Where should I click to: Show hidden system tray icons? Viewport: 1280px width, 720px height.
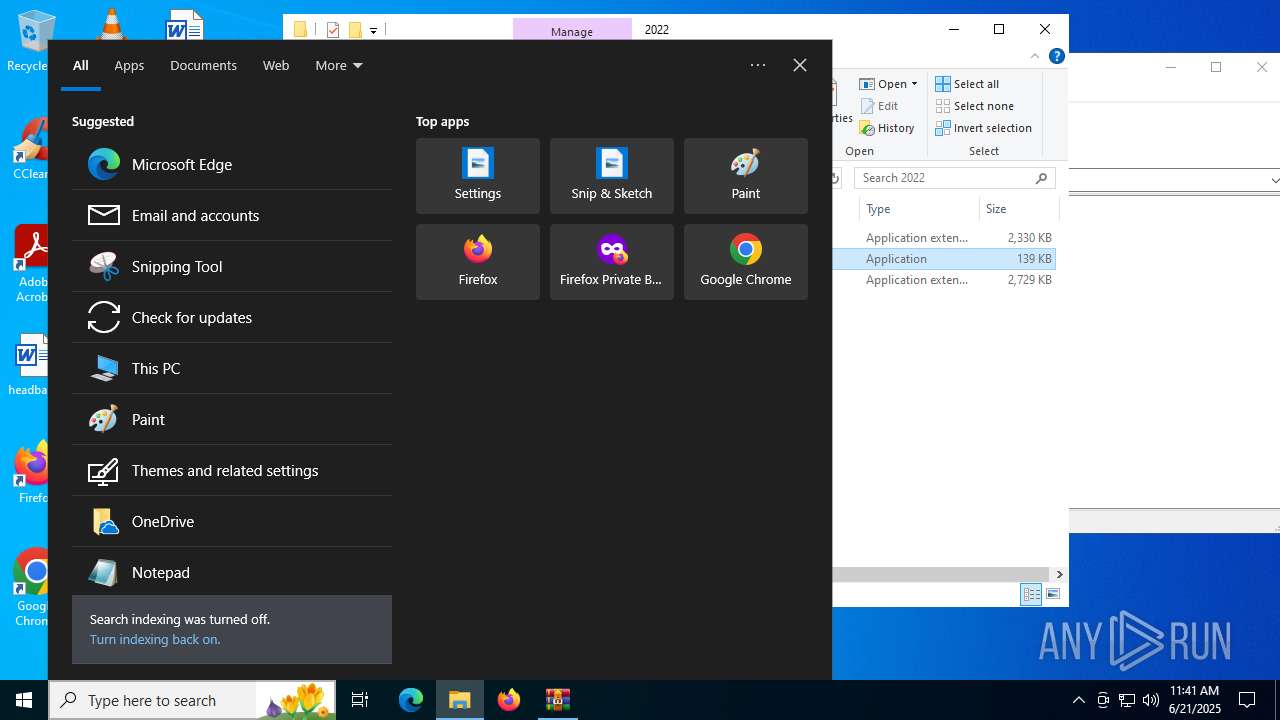point(1078,700)
